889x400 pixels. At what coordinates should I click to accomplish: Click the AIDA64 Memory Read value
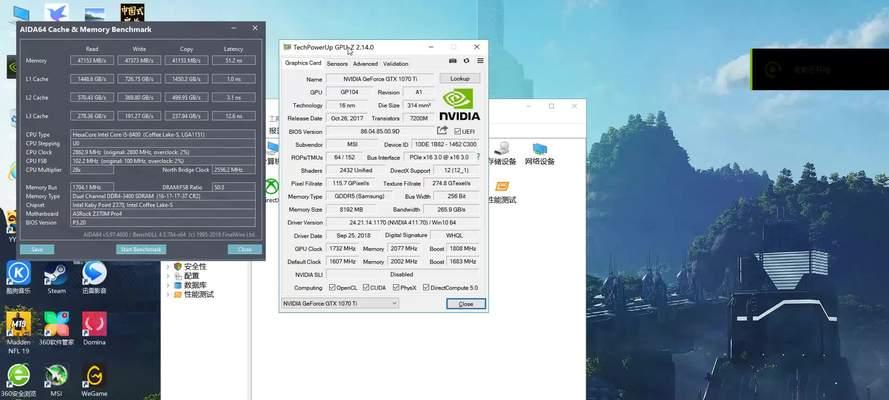(92, 60)
